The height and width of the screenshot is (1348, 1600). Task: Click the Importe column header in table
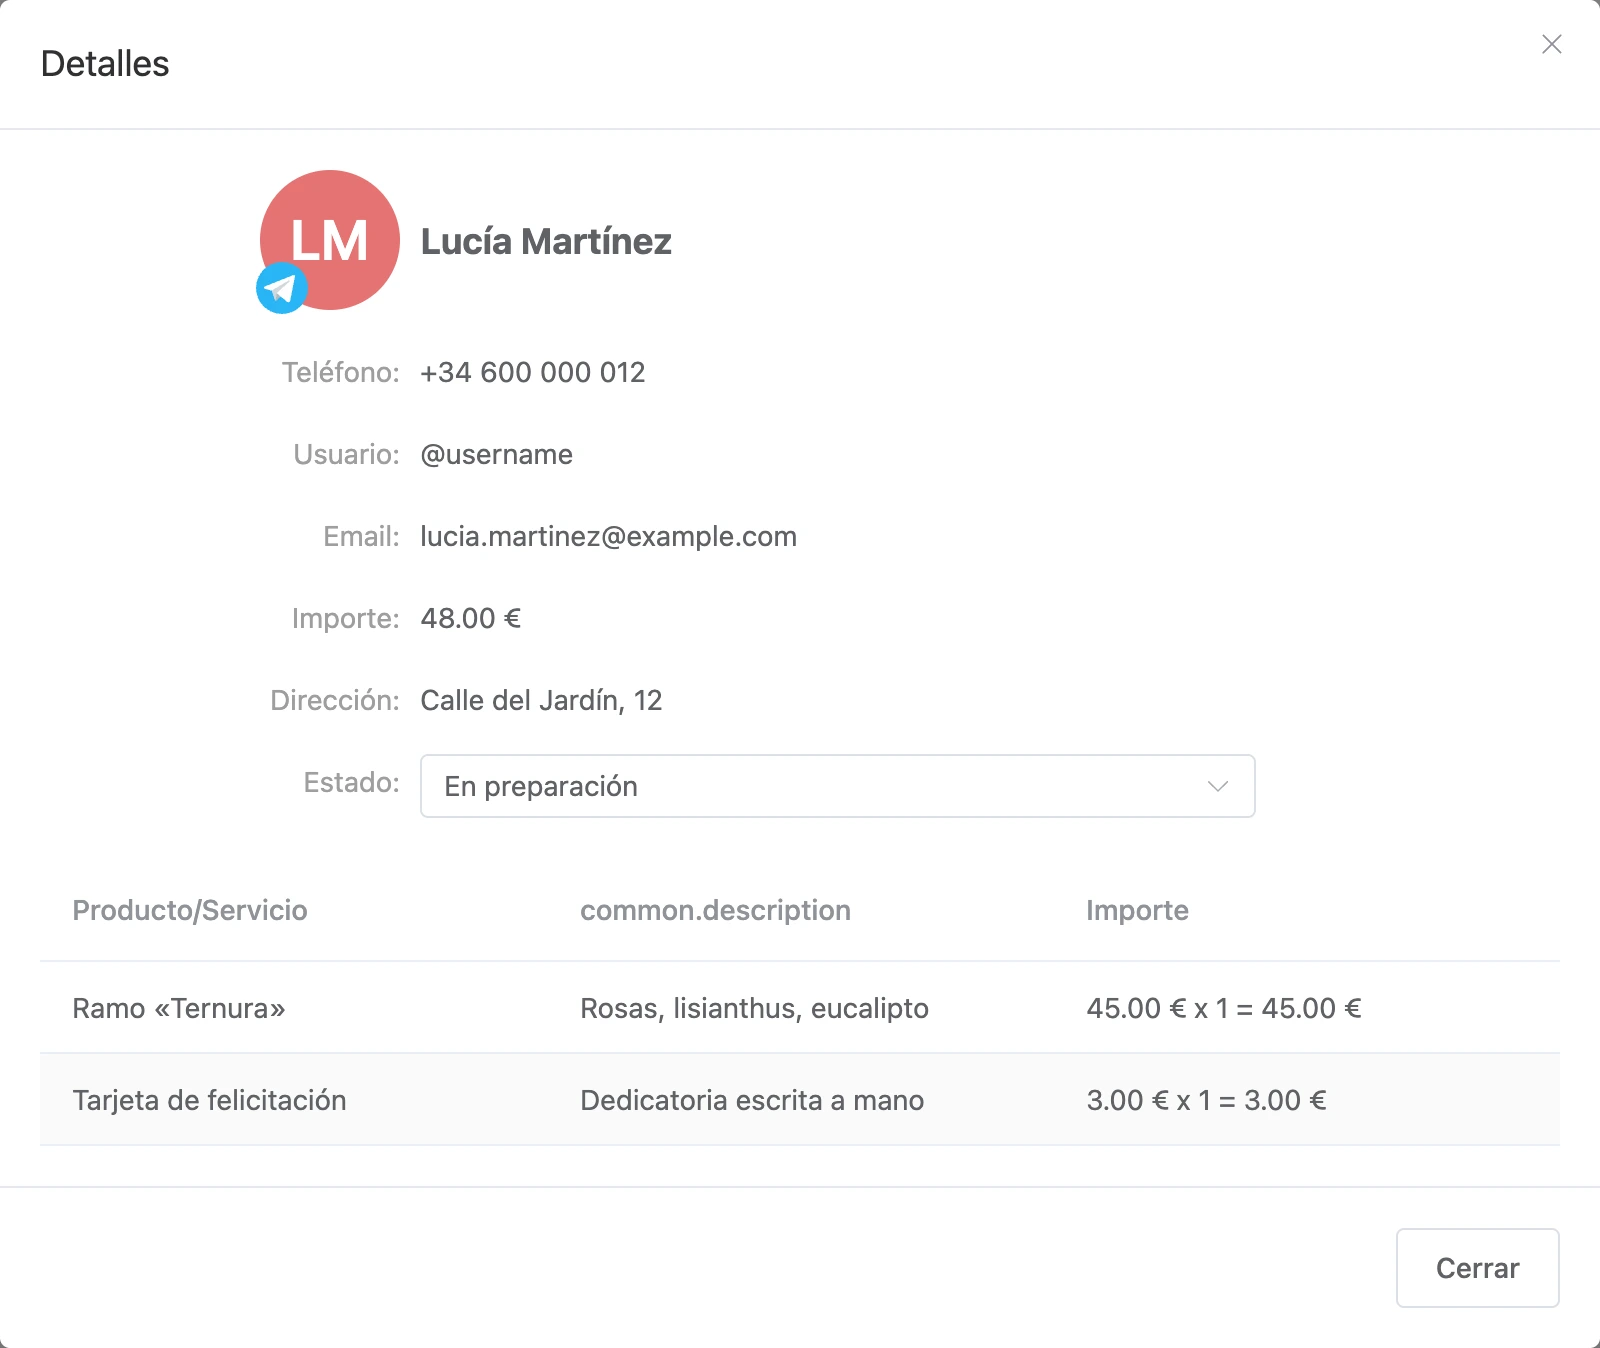pyautogui.click(x=1137, y=910)
